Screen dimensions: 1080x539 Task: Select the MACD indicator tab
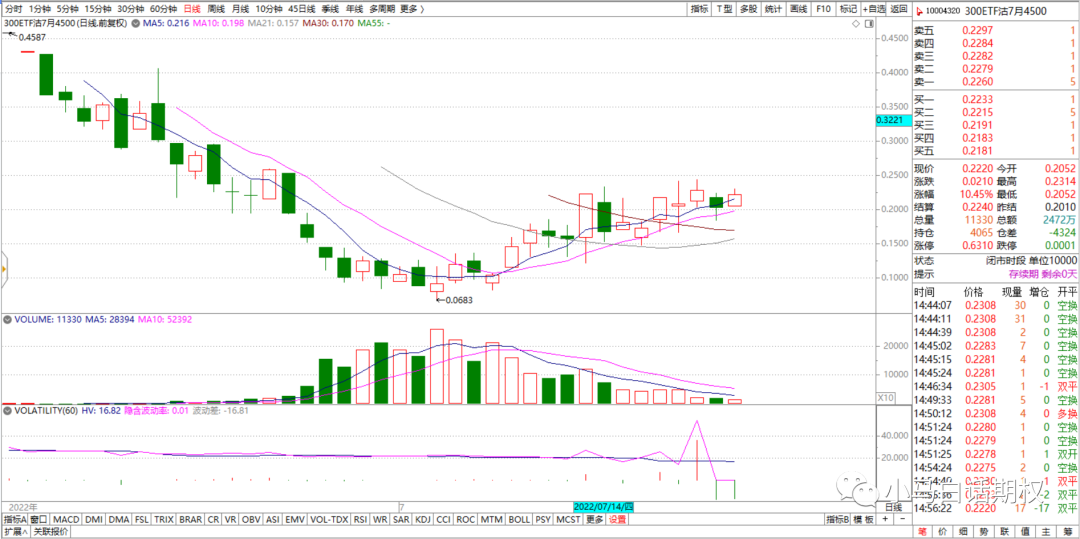[x=67, y=520]
